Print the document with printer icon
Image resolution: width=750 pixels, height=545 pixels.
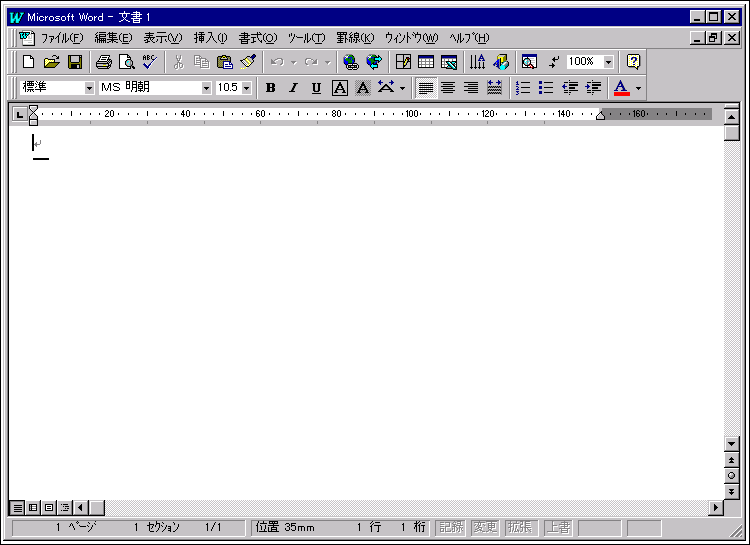(104, 62)
